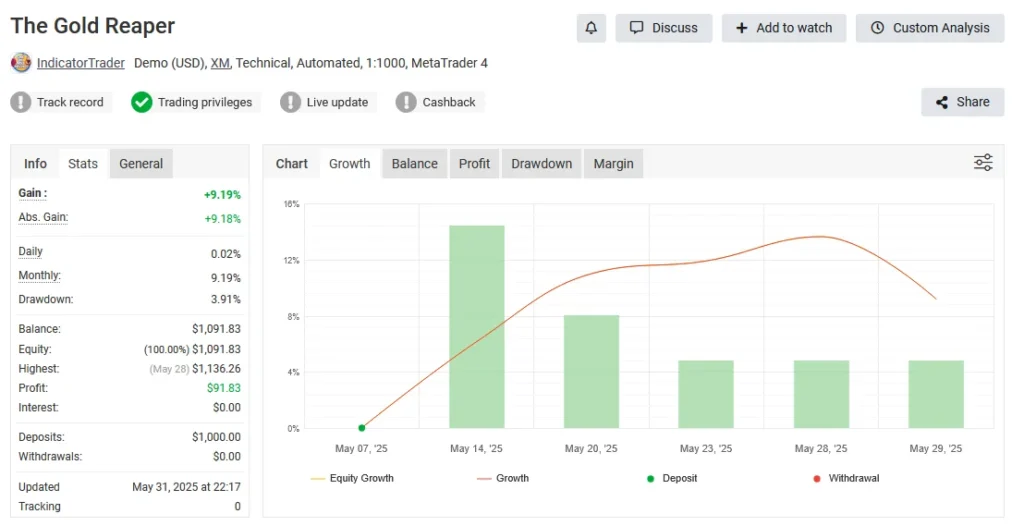Click the Cashback label
The width and height of the screenshot is (1024, 526).
tap(449, 102)
